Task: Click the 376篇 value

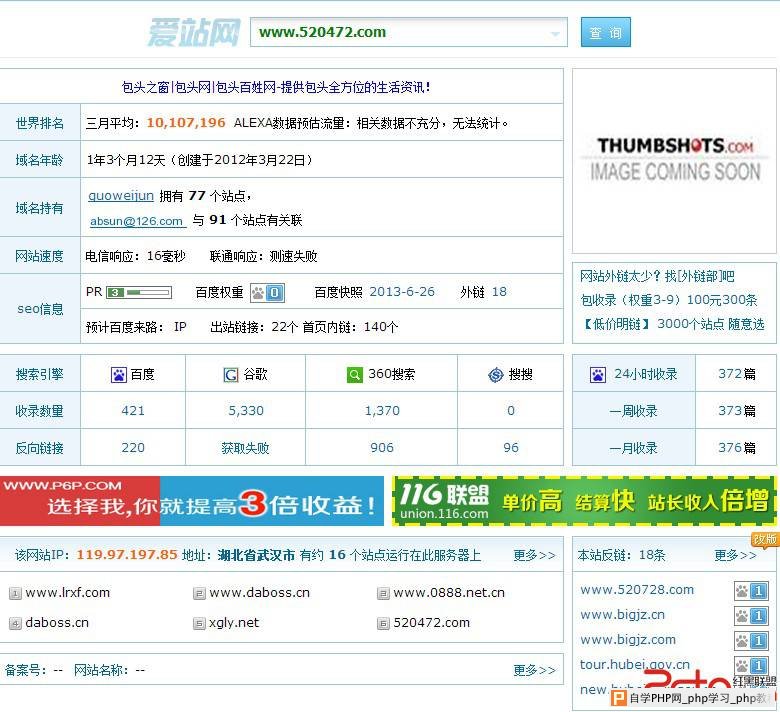Action: click(737, 447)
